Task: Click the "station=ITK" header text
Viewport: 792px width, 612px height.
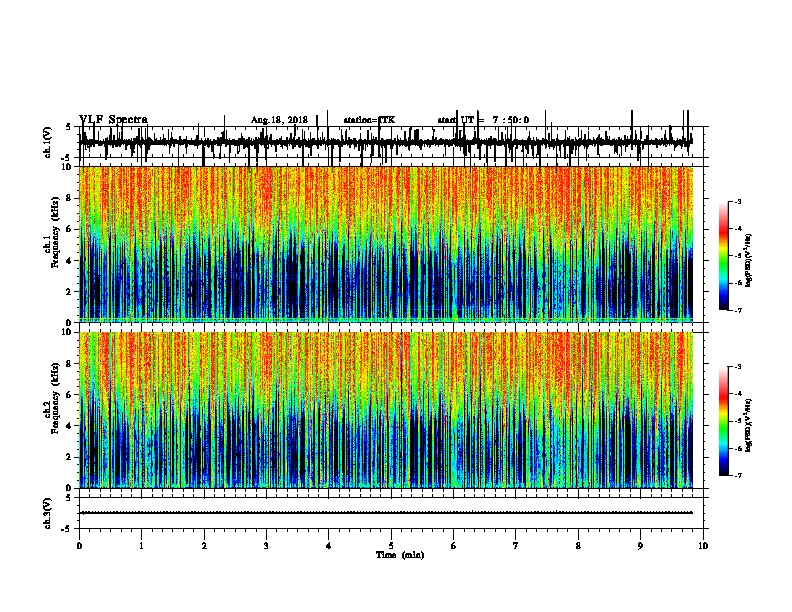Action: point(369,120)
